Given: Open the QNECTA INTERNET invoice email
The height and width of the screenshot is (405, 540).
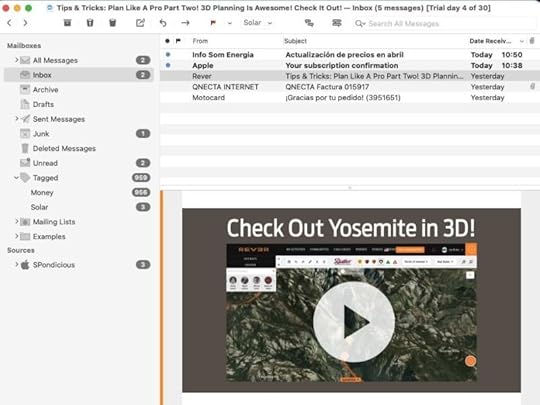Looking at the screenshot, I should point(350,87).
